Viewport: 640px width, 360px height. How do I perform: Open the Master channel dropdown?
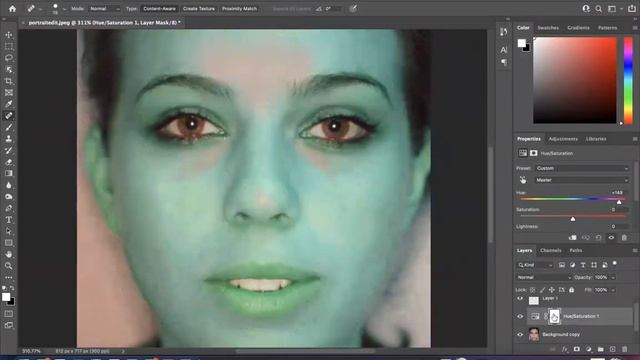[x=582, y=180]
